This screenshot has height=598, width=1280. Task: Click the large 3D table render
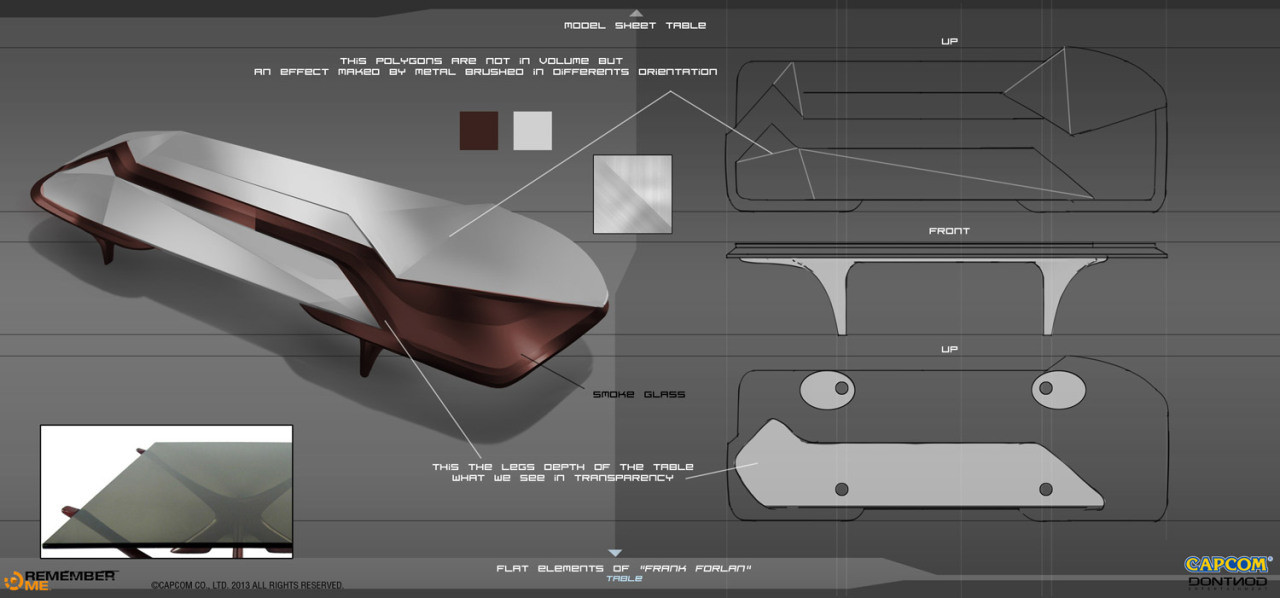point(318,260)
